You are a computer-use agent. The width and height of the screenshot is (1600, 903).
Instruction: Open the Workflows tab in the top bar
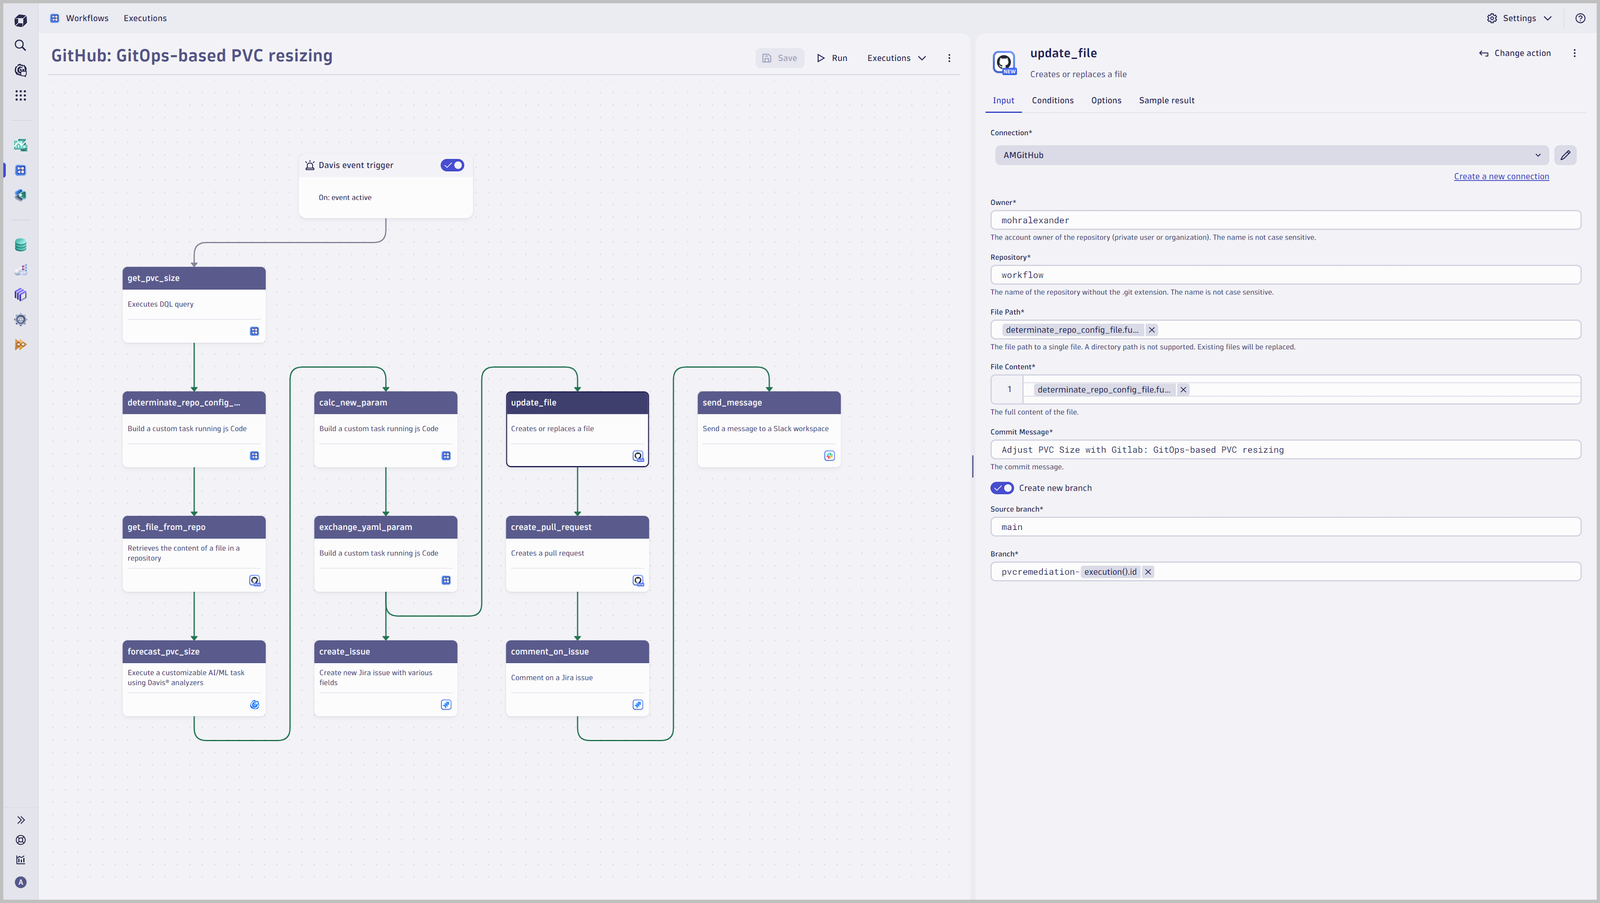click(x=79, y=18)
